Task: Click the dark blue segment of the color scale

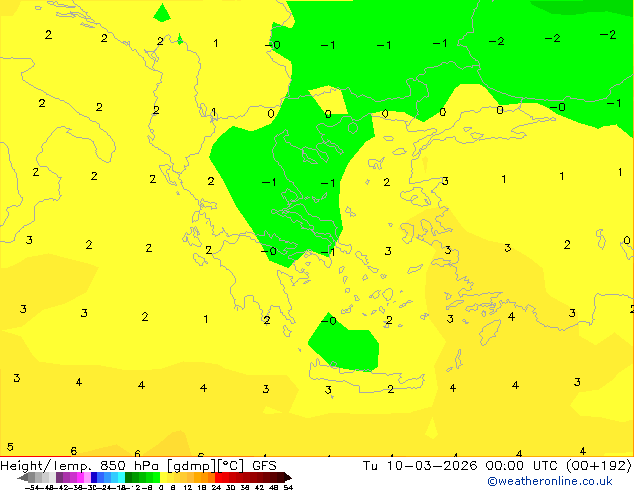Action: 94,477
